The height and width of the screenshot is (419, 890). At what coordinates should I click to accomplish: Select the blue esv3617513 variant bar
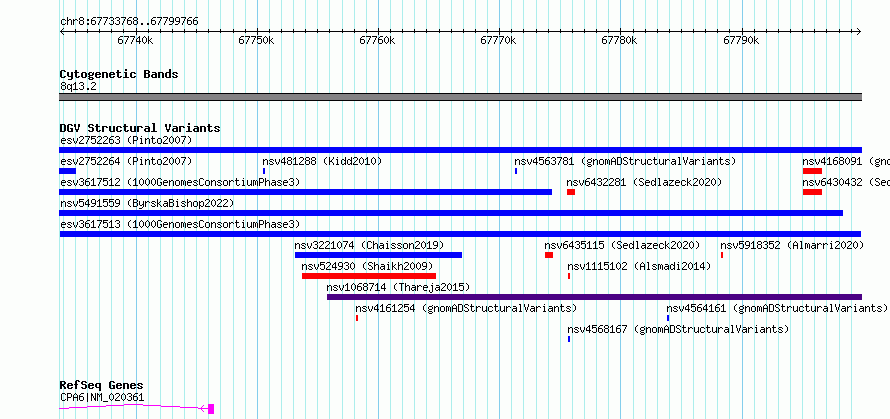[x=460, y=234]
